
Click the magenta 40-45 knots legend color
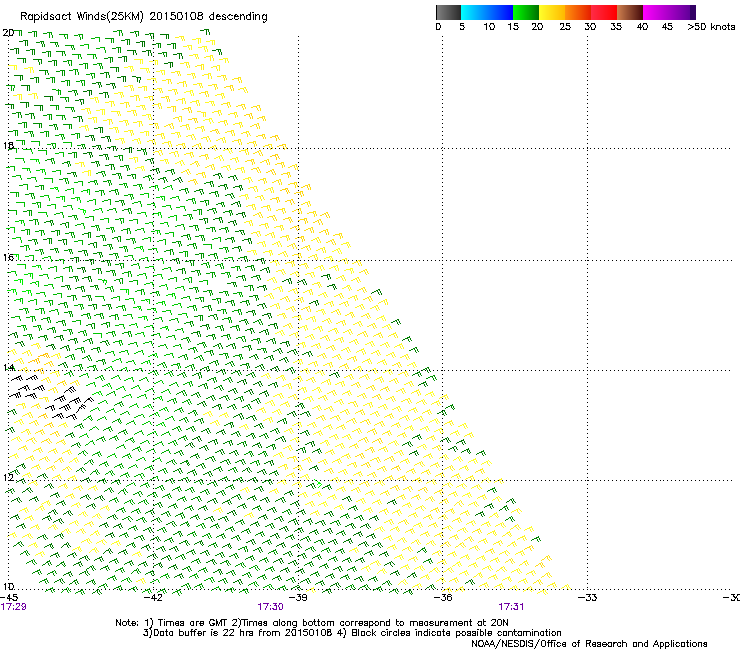click(x=656, y=12)
